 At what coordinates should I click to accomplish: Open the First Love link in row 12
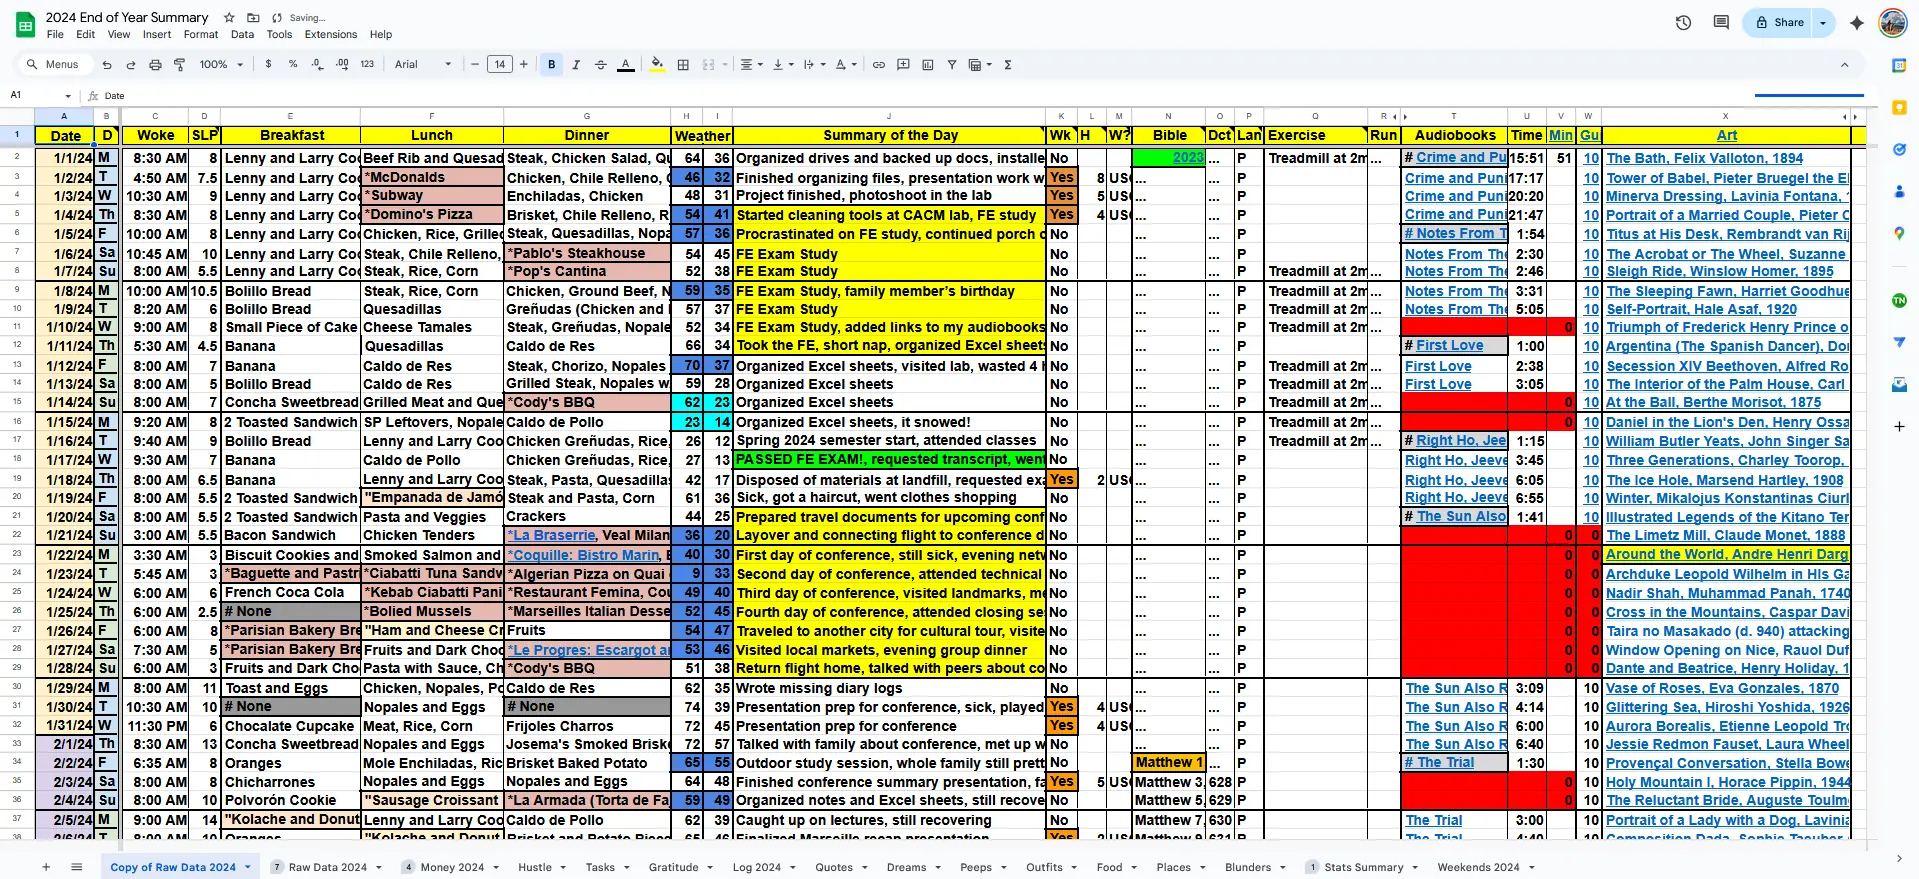point(1449,346)
